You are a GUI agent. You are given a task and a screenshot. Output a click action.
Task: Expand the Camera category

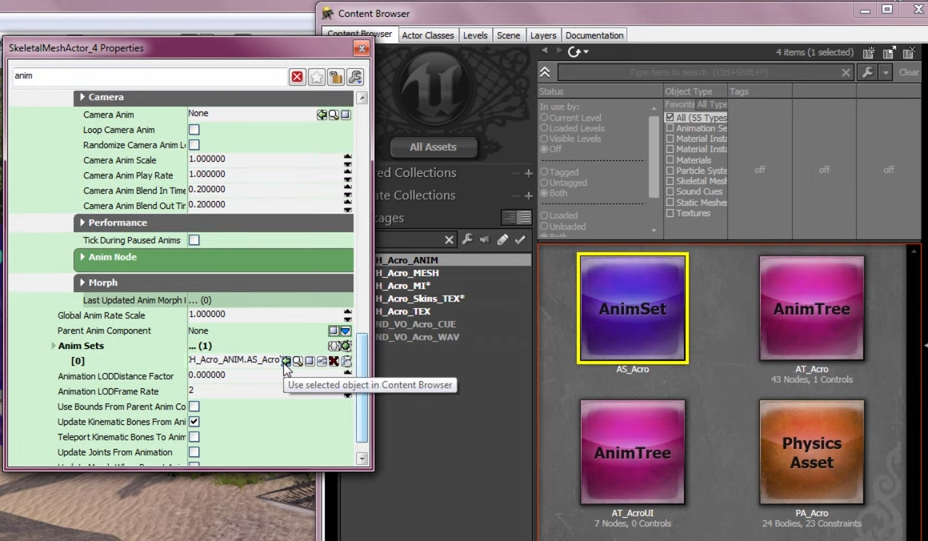[x=82, y=97]
